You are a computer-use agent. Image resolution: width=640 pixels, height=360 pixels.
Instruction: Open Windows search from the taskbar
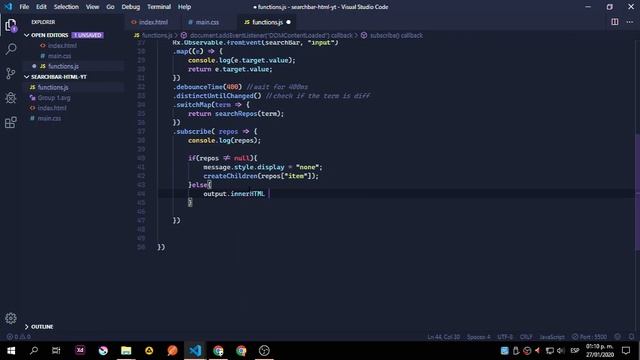pyautogui.click(x=34, y=351)
